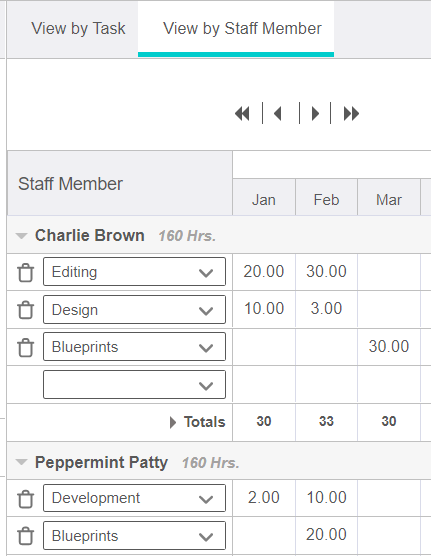
Task: Edit Patty's Blueprints hours for Feb (20.00)
Action: pos(326,535)
